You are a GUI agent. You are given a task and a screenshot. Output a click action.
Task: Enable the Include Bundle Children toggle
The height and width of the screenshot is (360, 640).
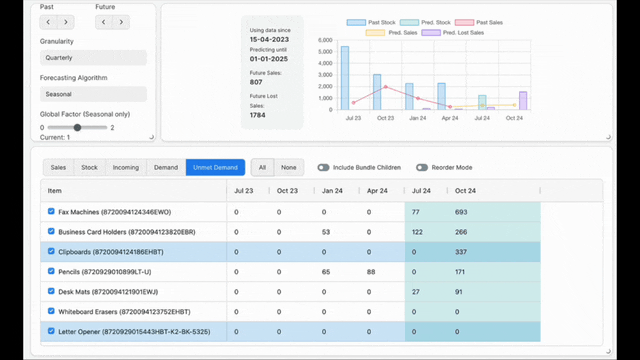click(x=323, y=167)
